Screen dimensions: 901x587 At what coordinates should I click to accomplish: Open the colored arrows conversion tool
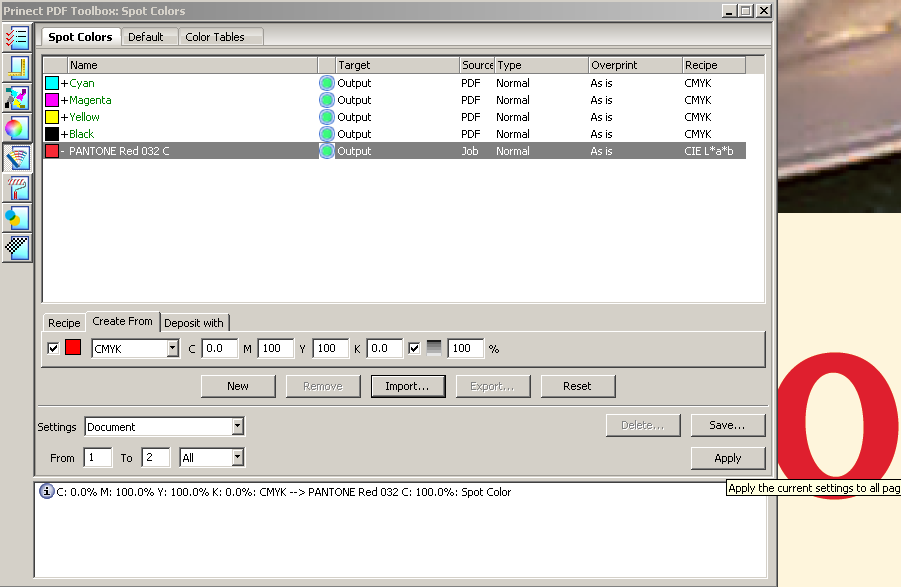coord(17,98)
